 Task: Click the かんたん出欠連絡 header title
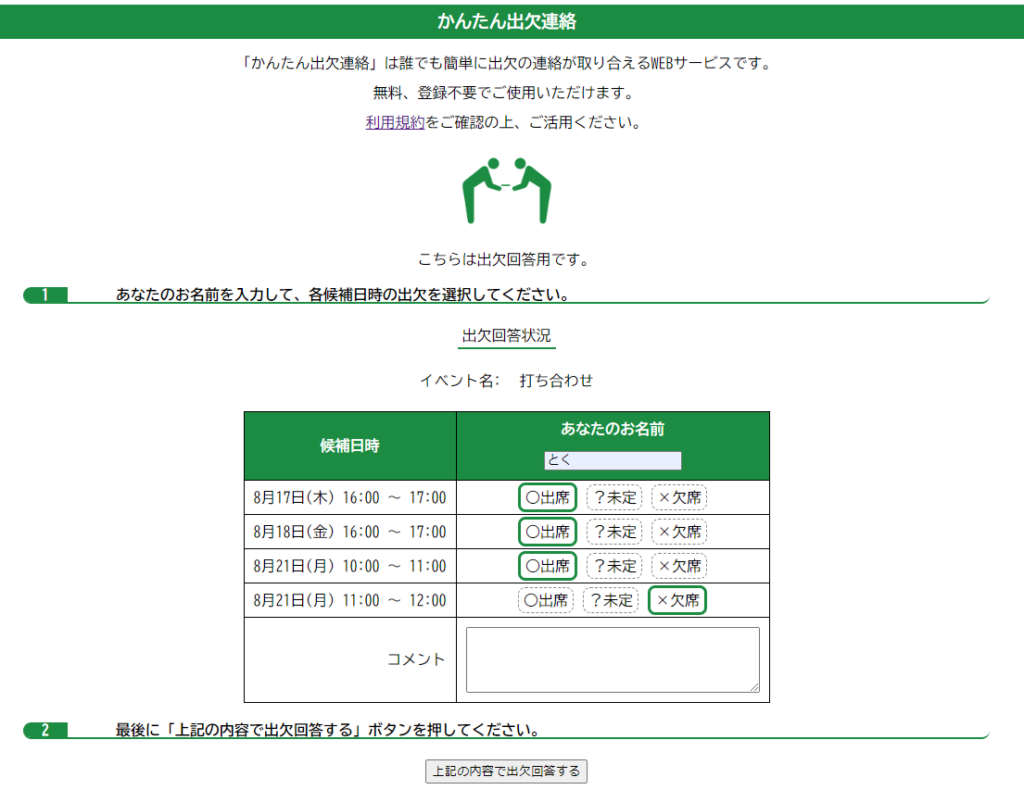tap(507, 22)
